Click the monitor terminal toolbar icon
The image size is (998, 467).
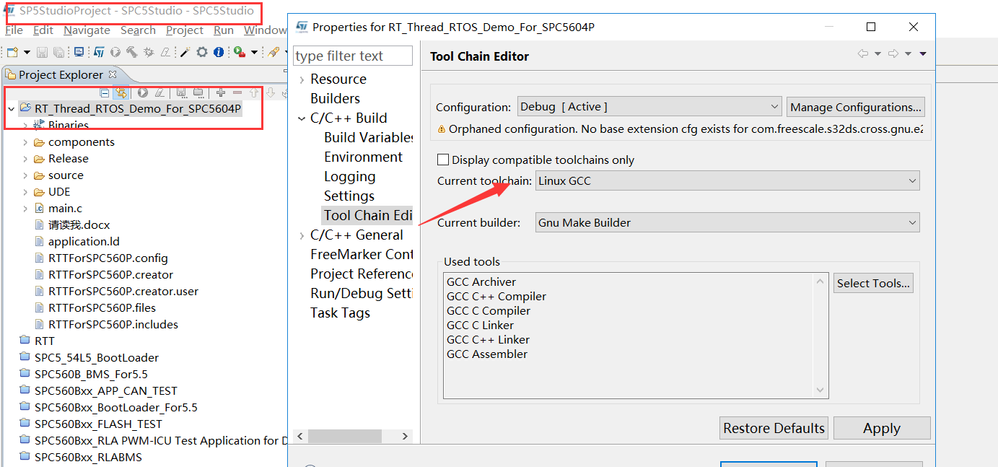(x=79, y=52)
